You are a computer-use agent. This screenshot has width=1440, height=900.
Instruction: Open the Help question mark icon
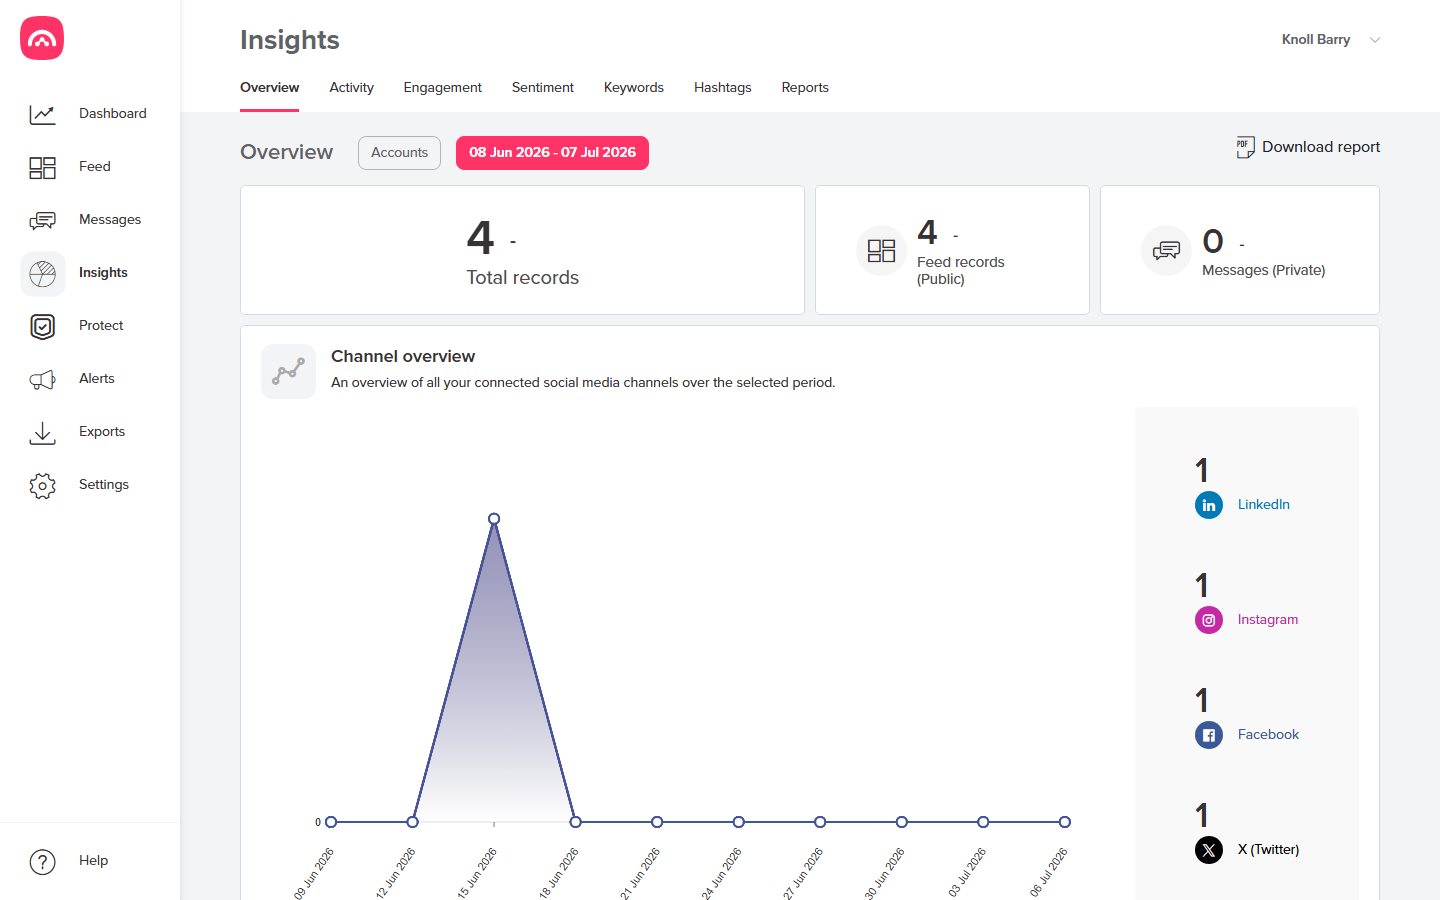[42, 861]
